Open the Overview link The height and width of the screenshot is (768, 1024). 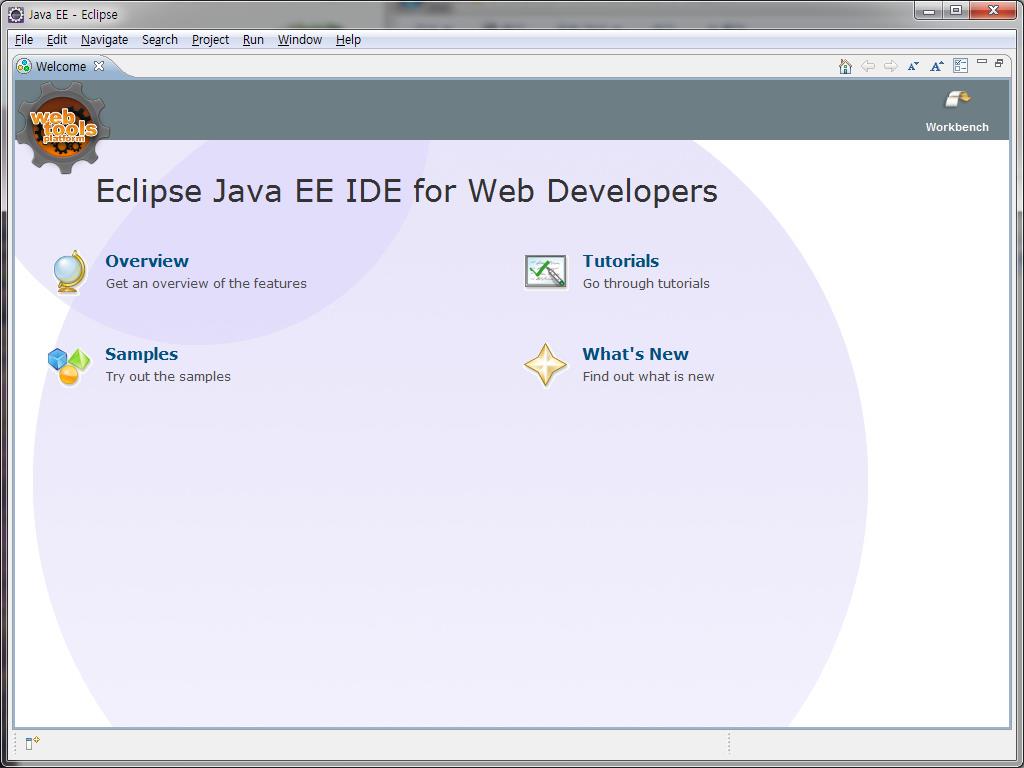coord(147,261)
